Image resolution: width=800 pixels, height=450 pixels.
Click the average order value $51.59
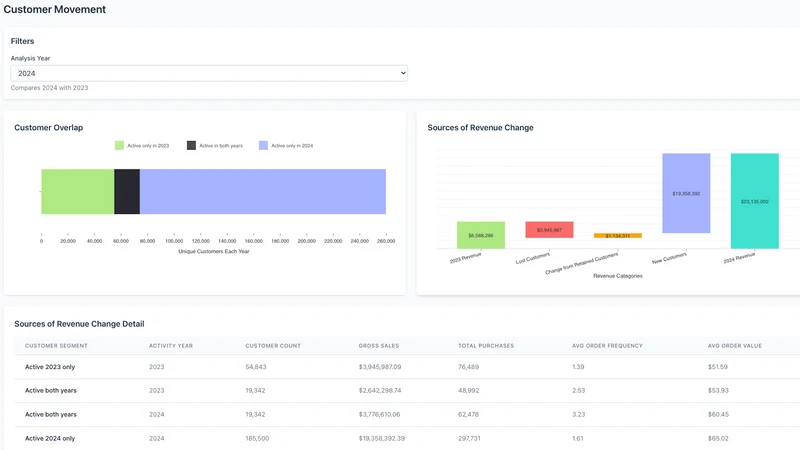point(717,367)
